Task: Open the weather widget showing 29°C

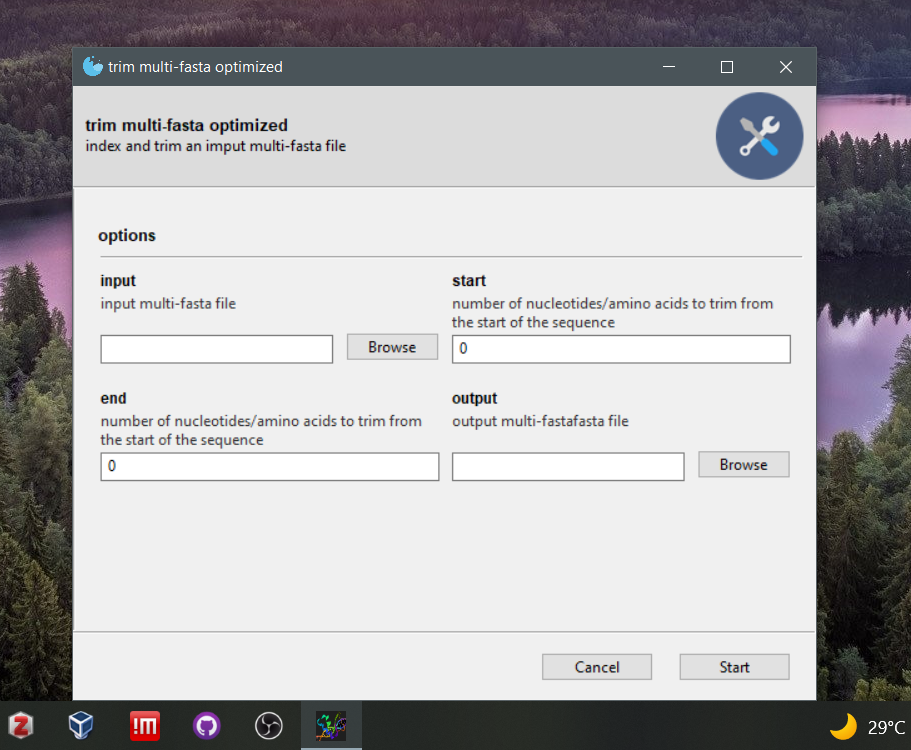Action: point(868,726)
